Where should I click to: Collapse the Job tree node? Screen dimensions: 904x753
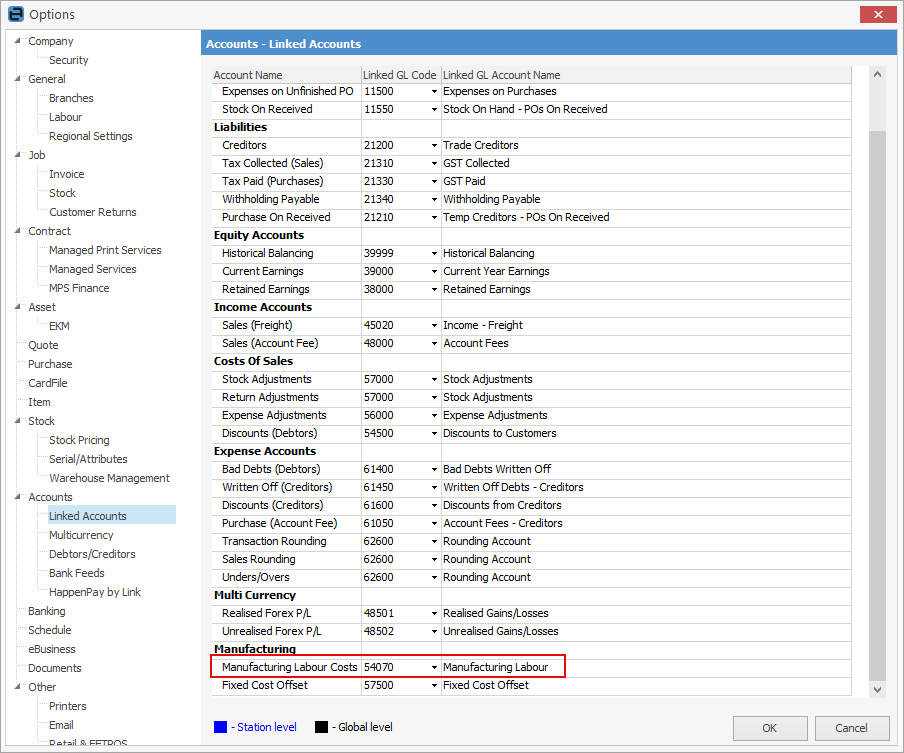18,155
